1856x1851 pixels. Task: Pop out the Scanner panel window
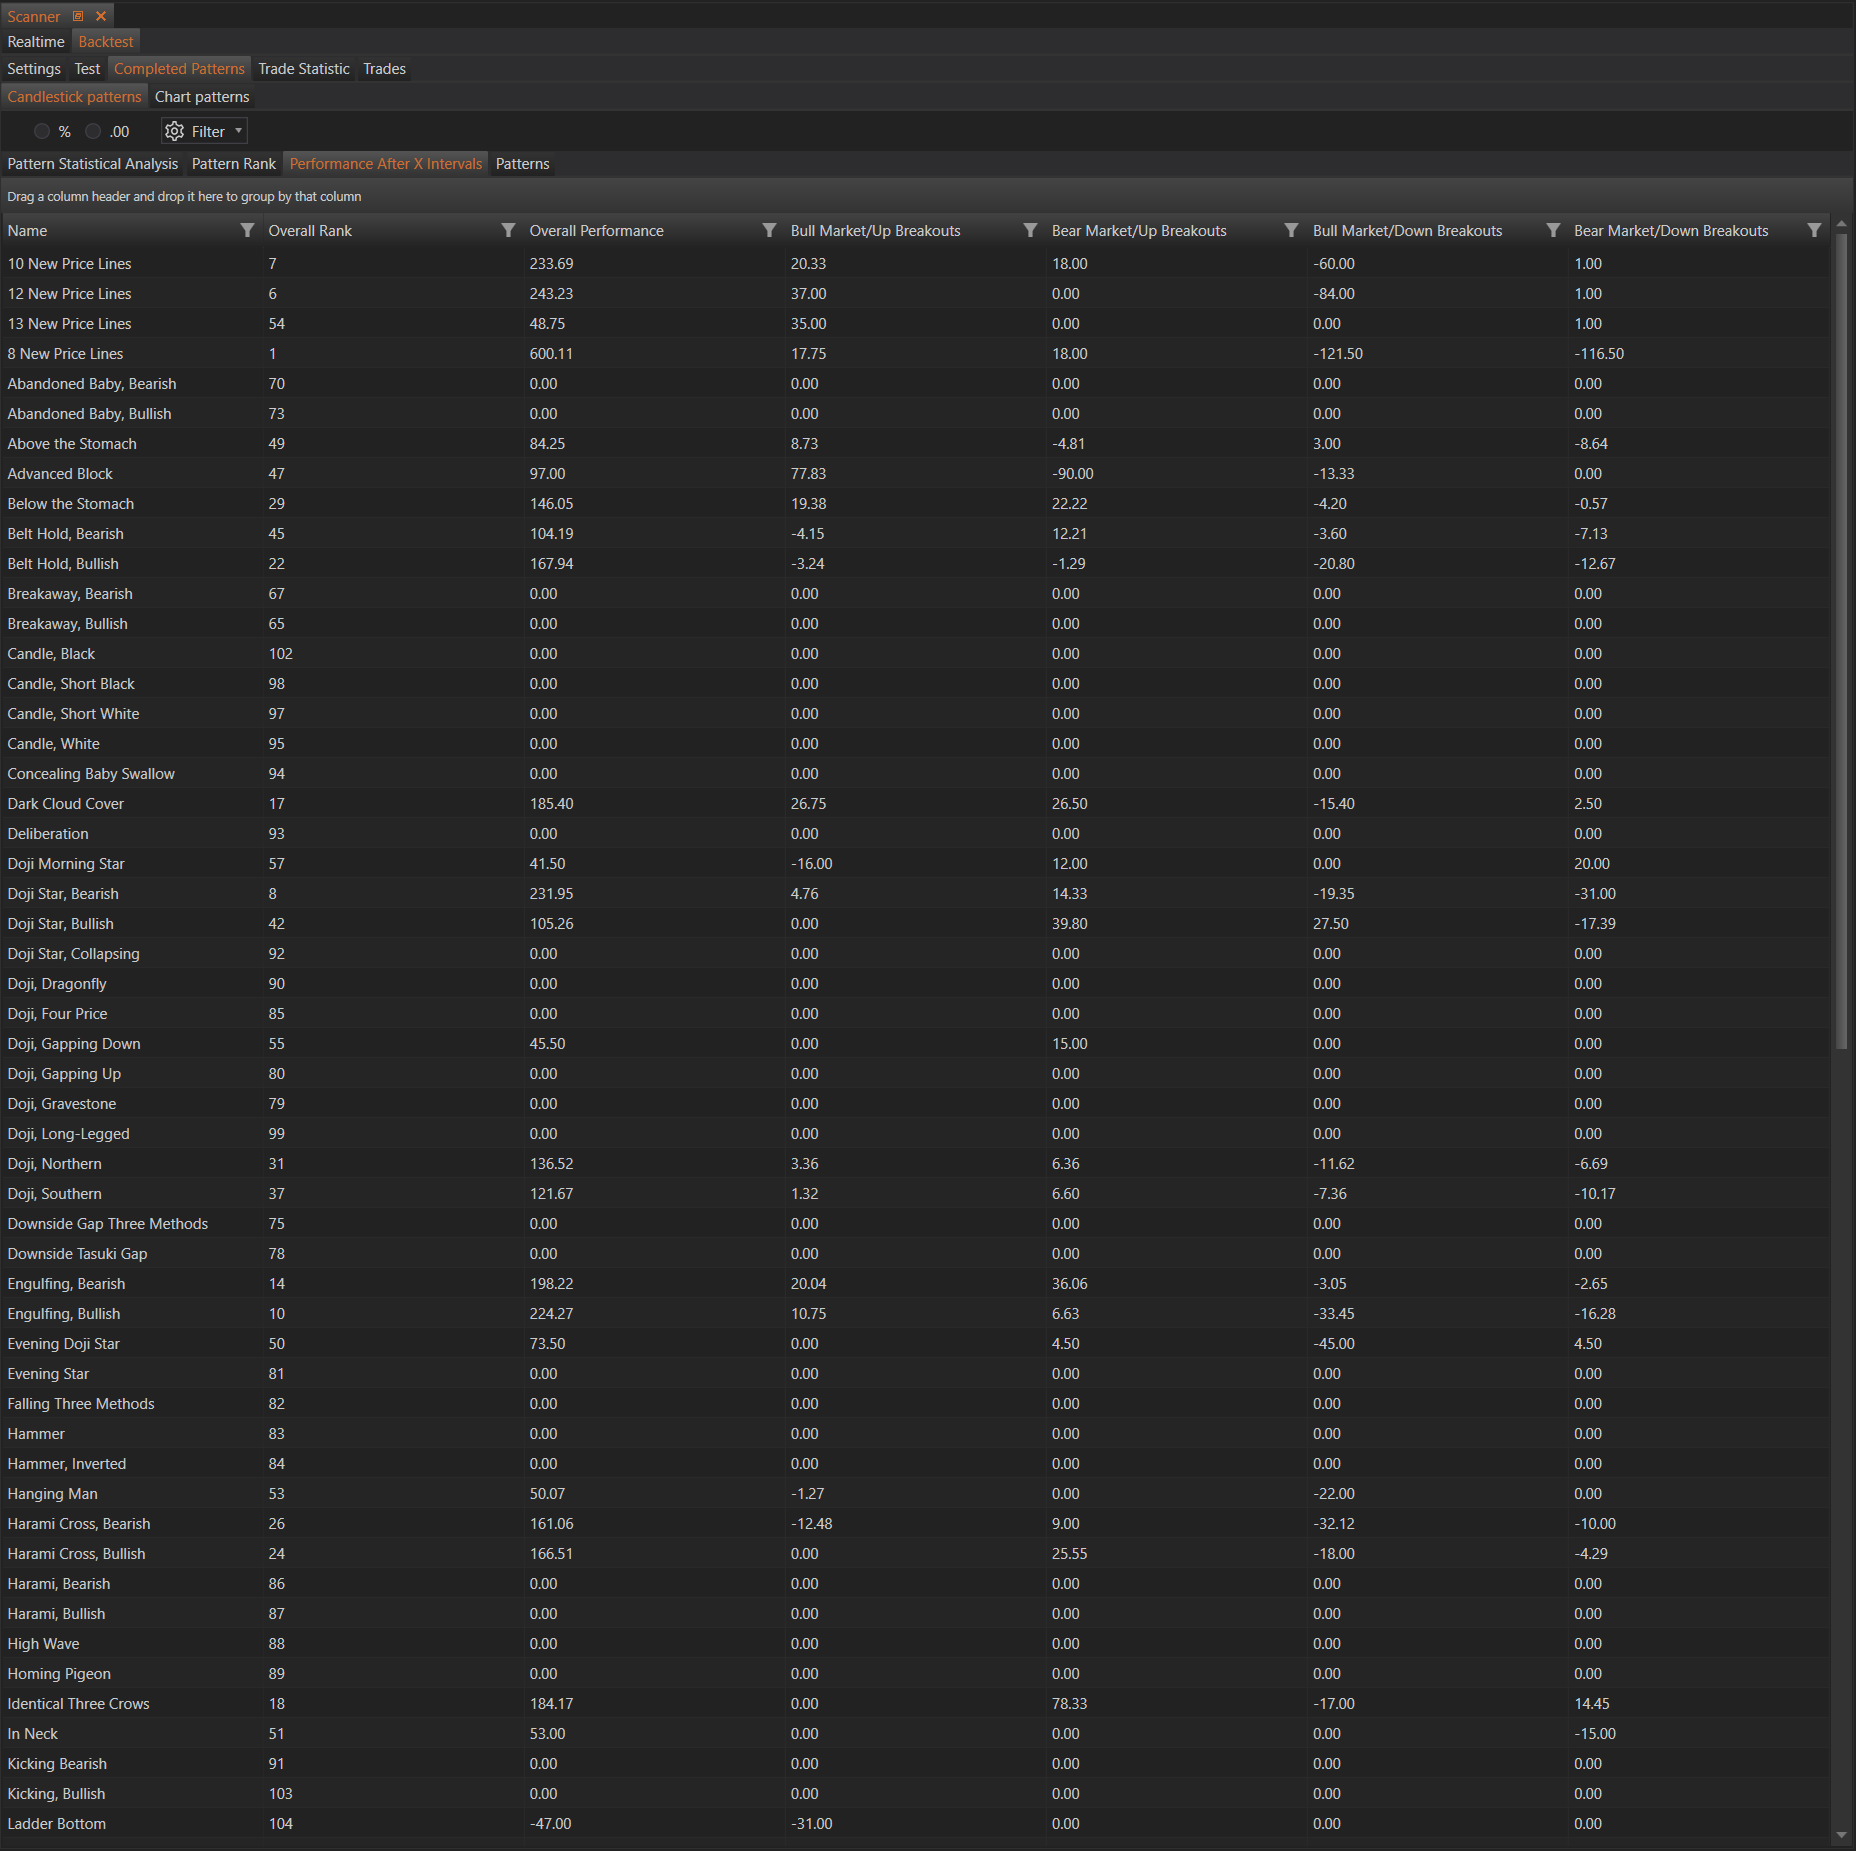79,16
